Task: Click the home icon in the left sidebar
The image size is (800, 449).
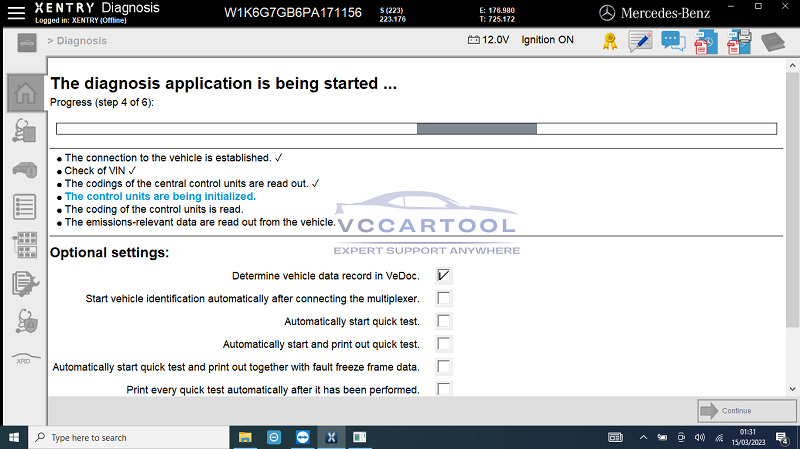Action: [x=25, y=93]
